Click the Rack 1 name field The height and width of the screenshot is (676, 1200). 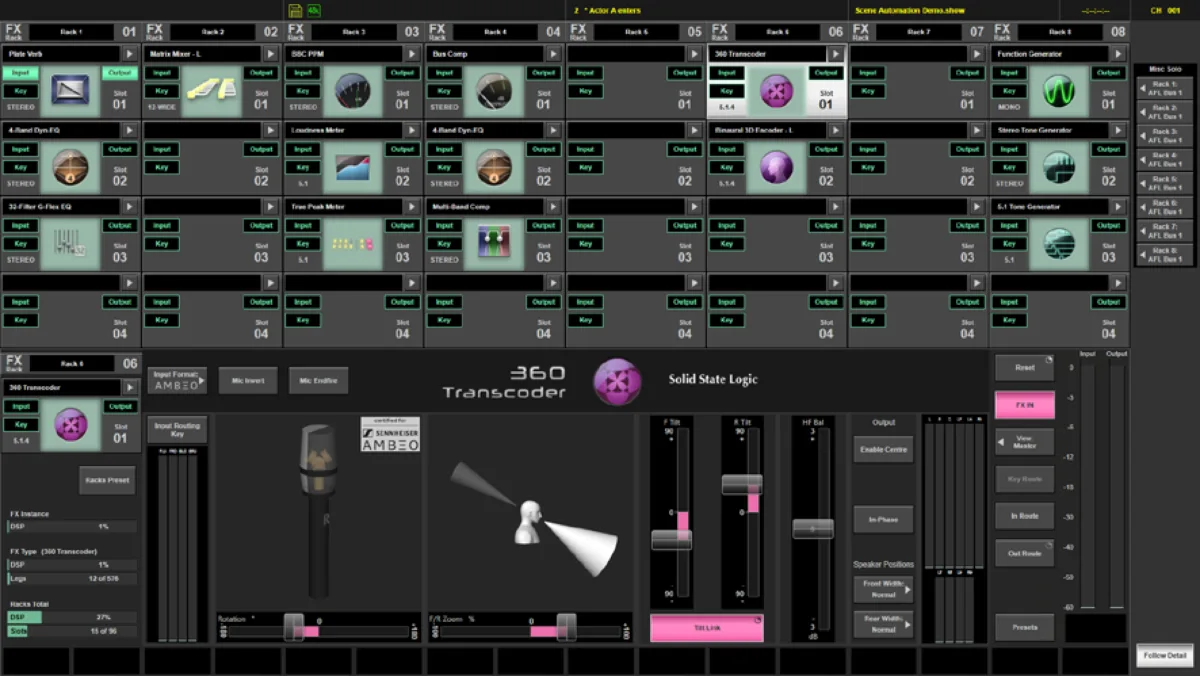click(70, 32)
